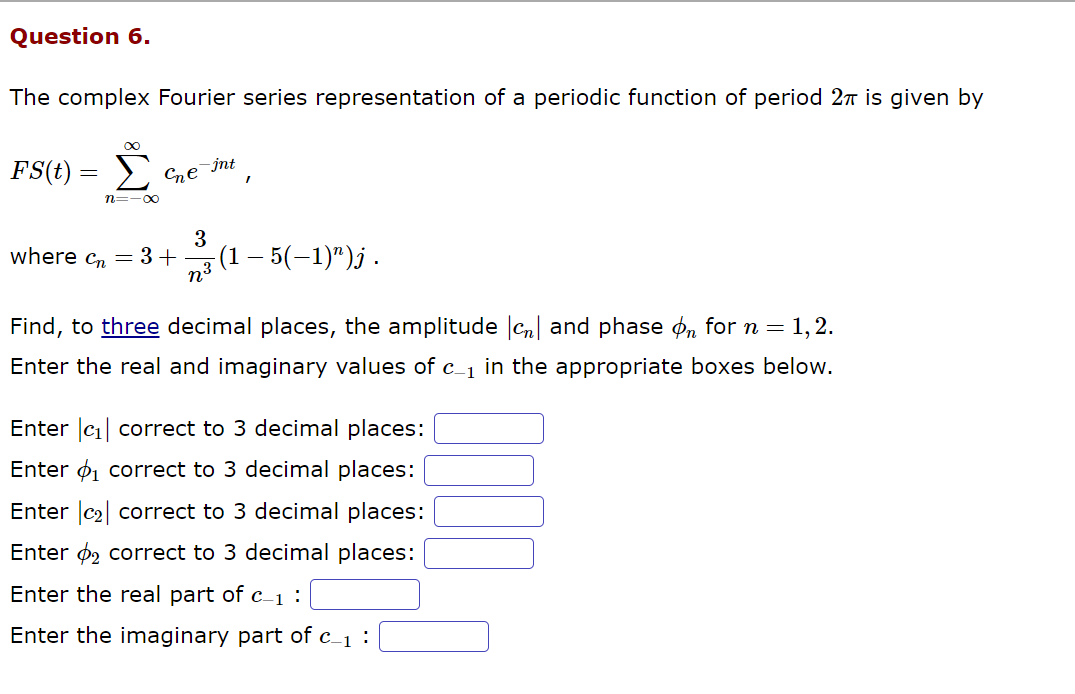Click the text Enter φ1 correct to 3 decimal places

pyautogui.click(x=210, y=470)
